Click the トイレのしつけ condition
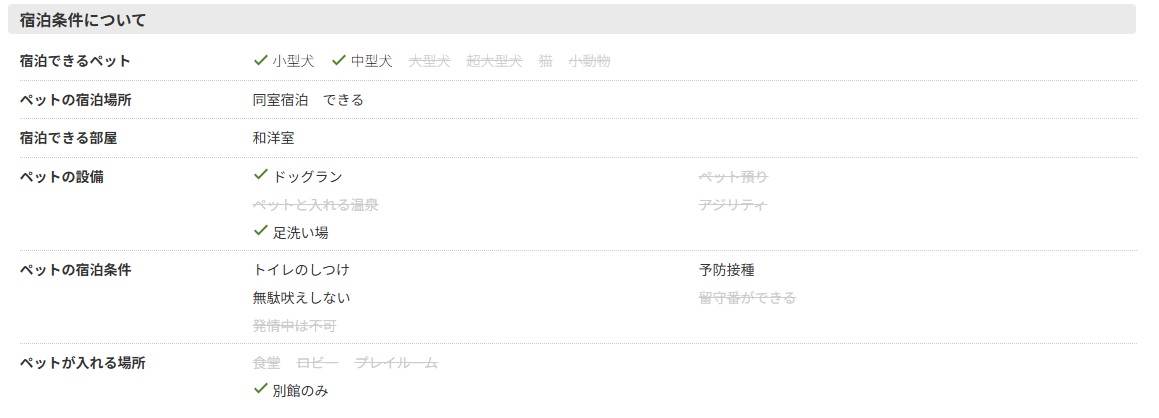Image resolution: width=1159 pixels, height=418 pixels. [301, 270]
